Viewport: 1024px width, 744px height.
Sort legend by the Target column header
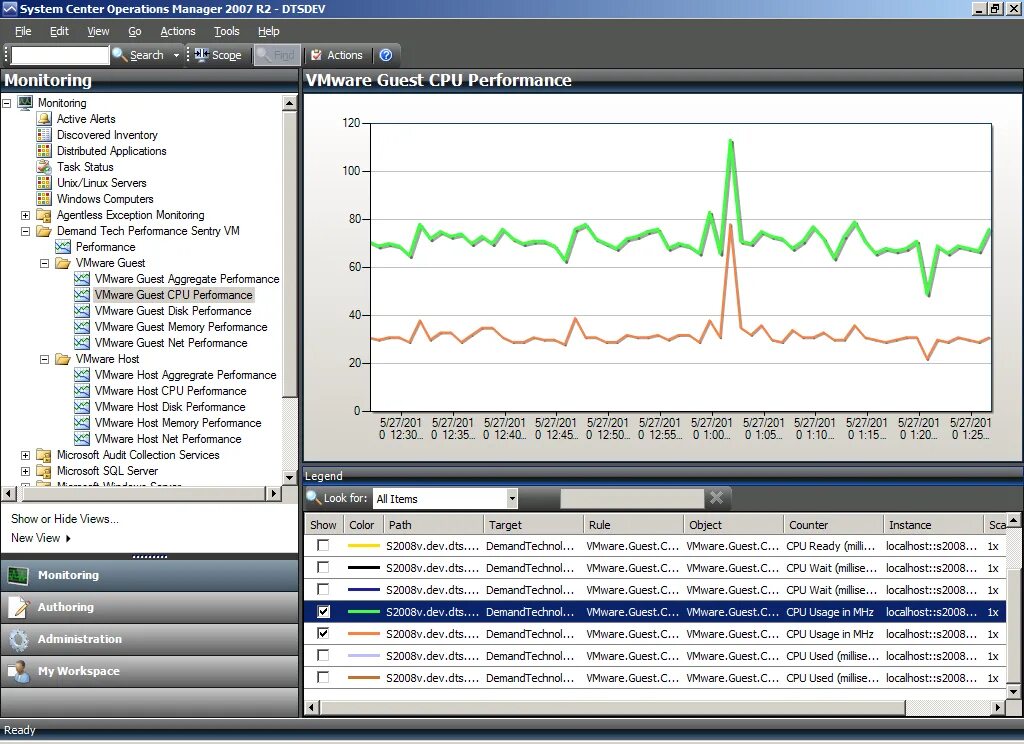coord(533,525)
